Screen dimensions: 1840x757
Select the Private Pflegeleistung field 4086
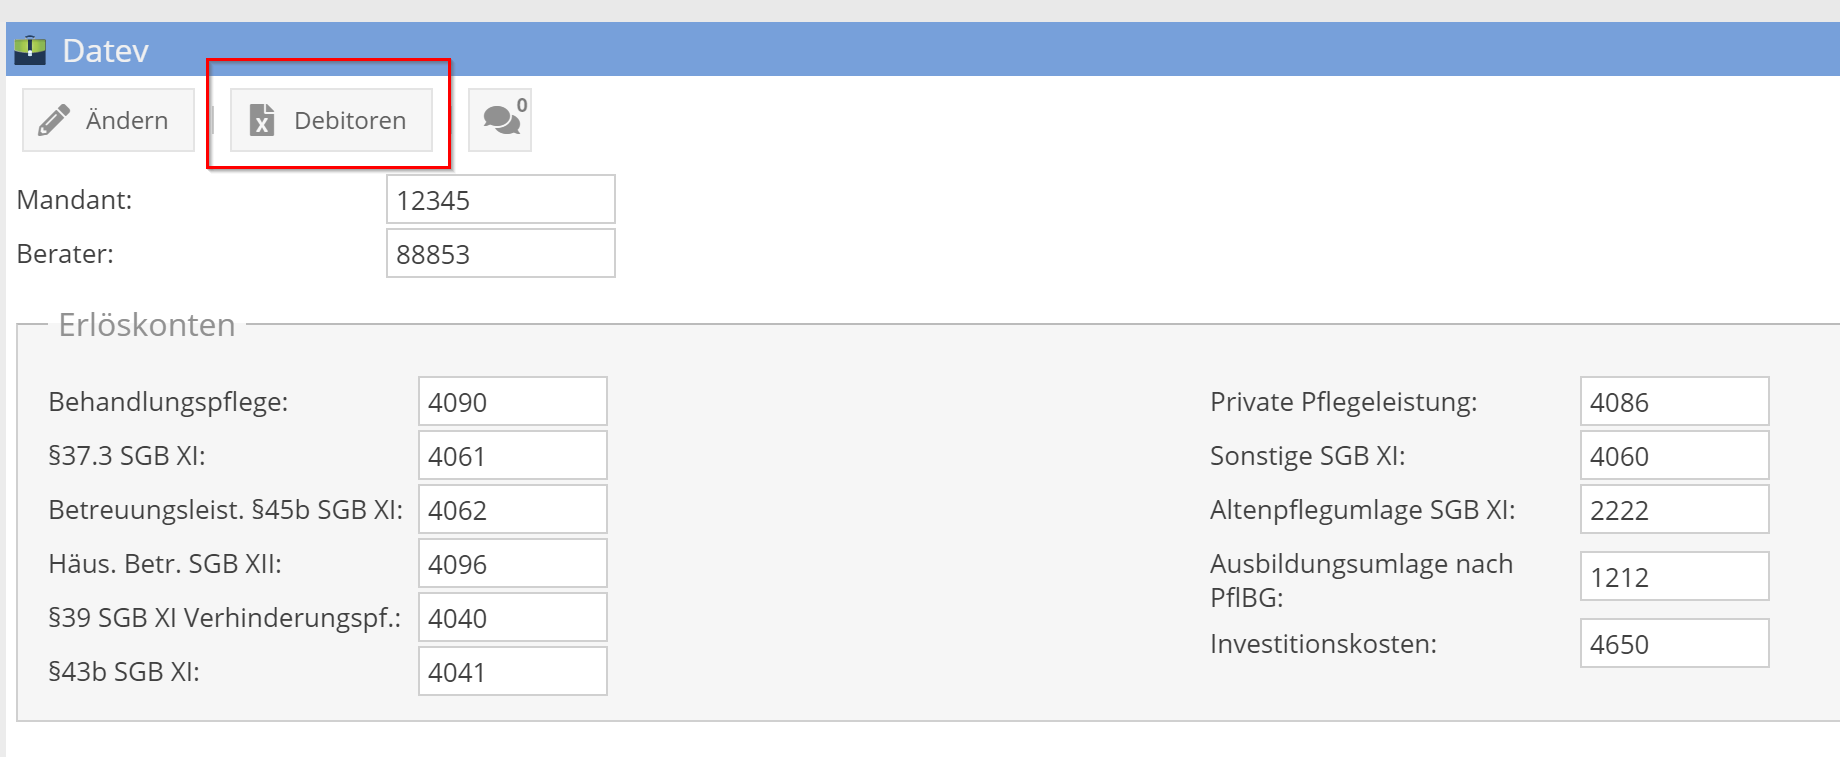coord(1674,401)
